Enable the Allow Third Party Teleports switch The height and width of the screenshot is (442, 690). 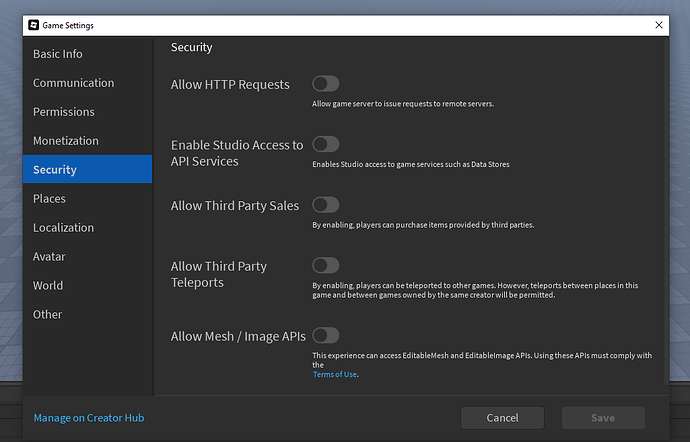tap(326, 265)
